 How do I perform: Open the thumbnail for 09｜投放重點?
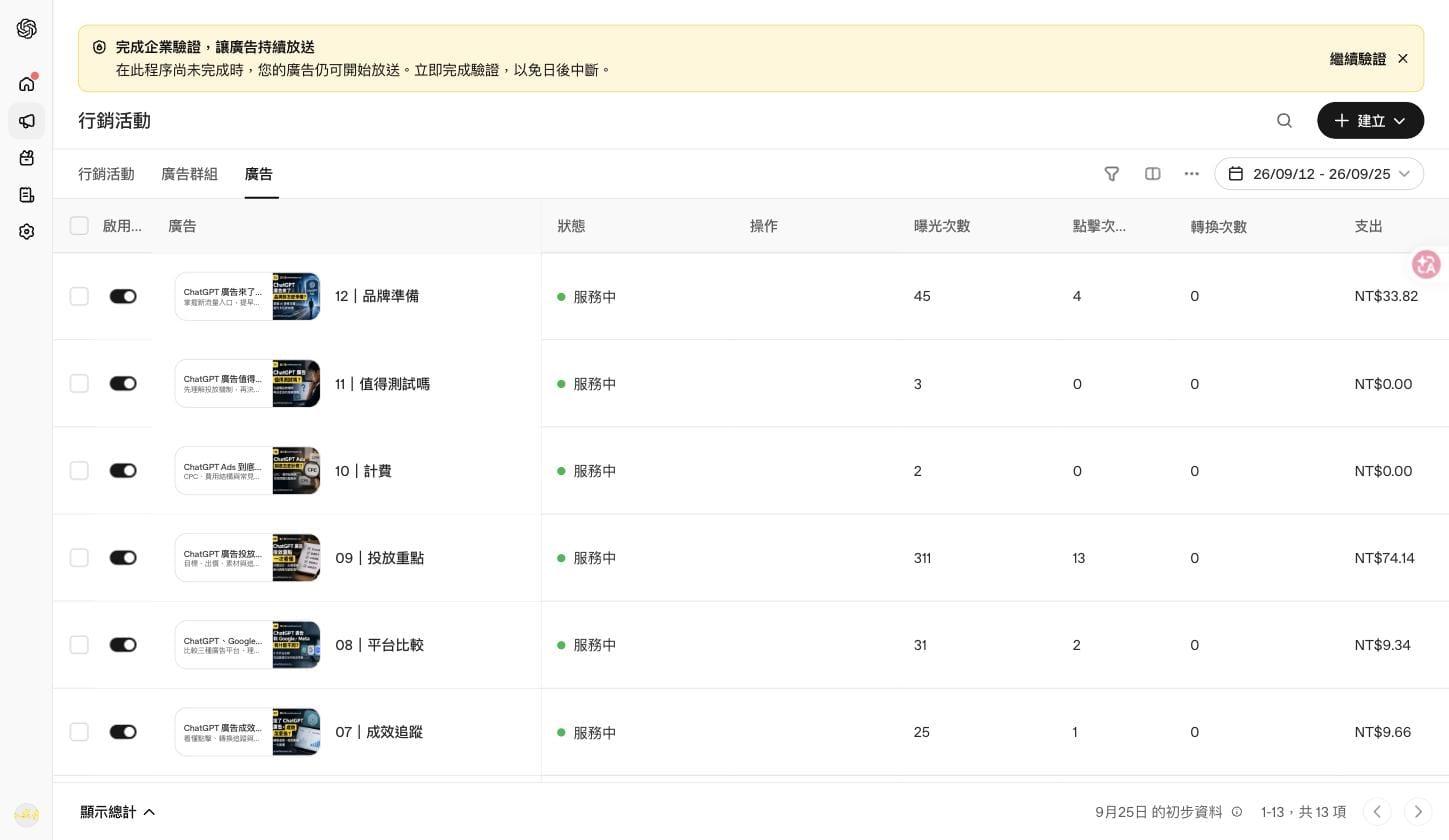point(247,558)
